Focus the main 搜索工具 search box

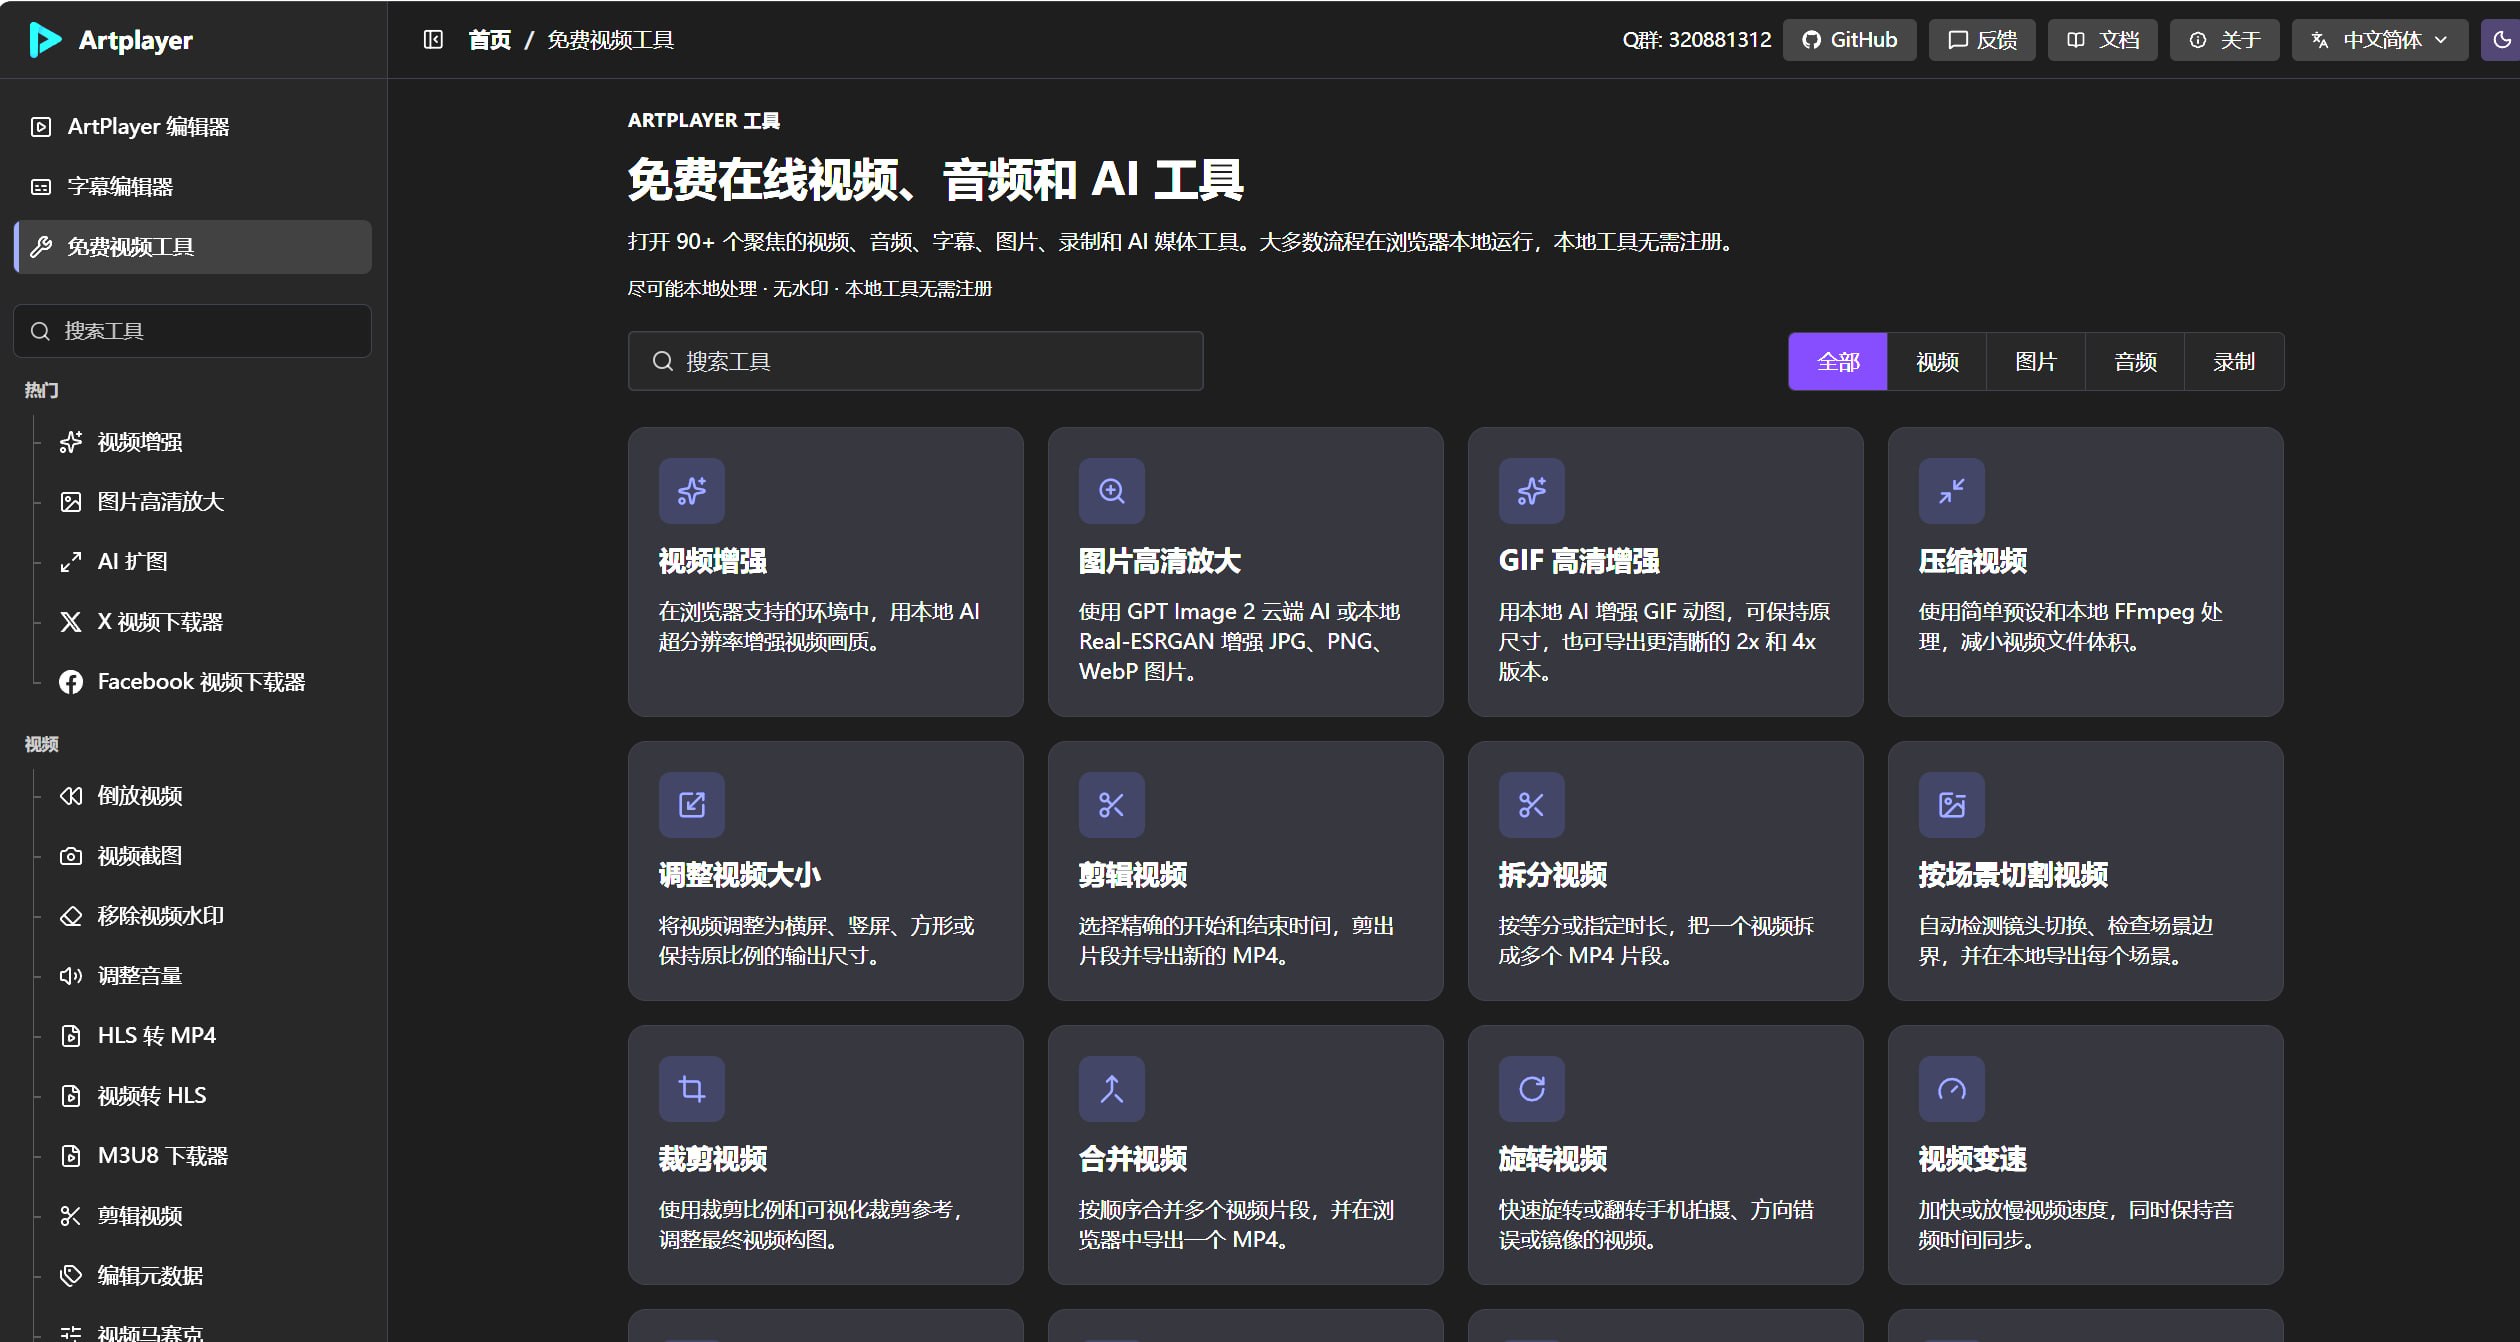pyautogui.click(x=915, y=361)
